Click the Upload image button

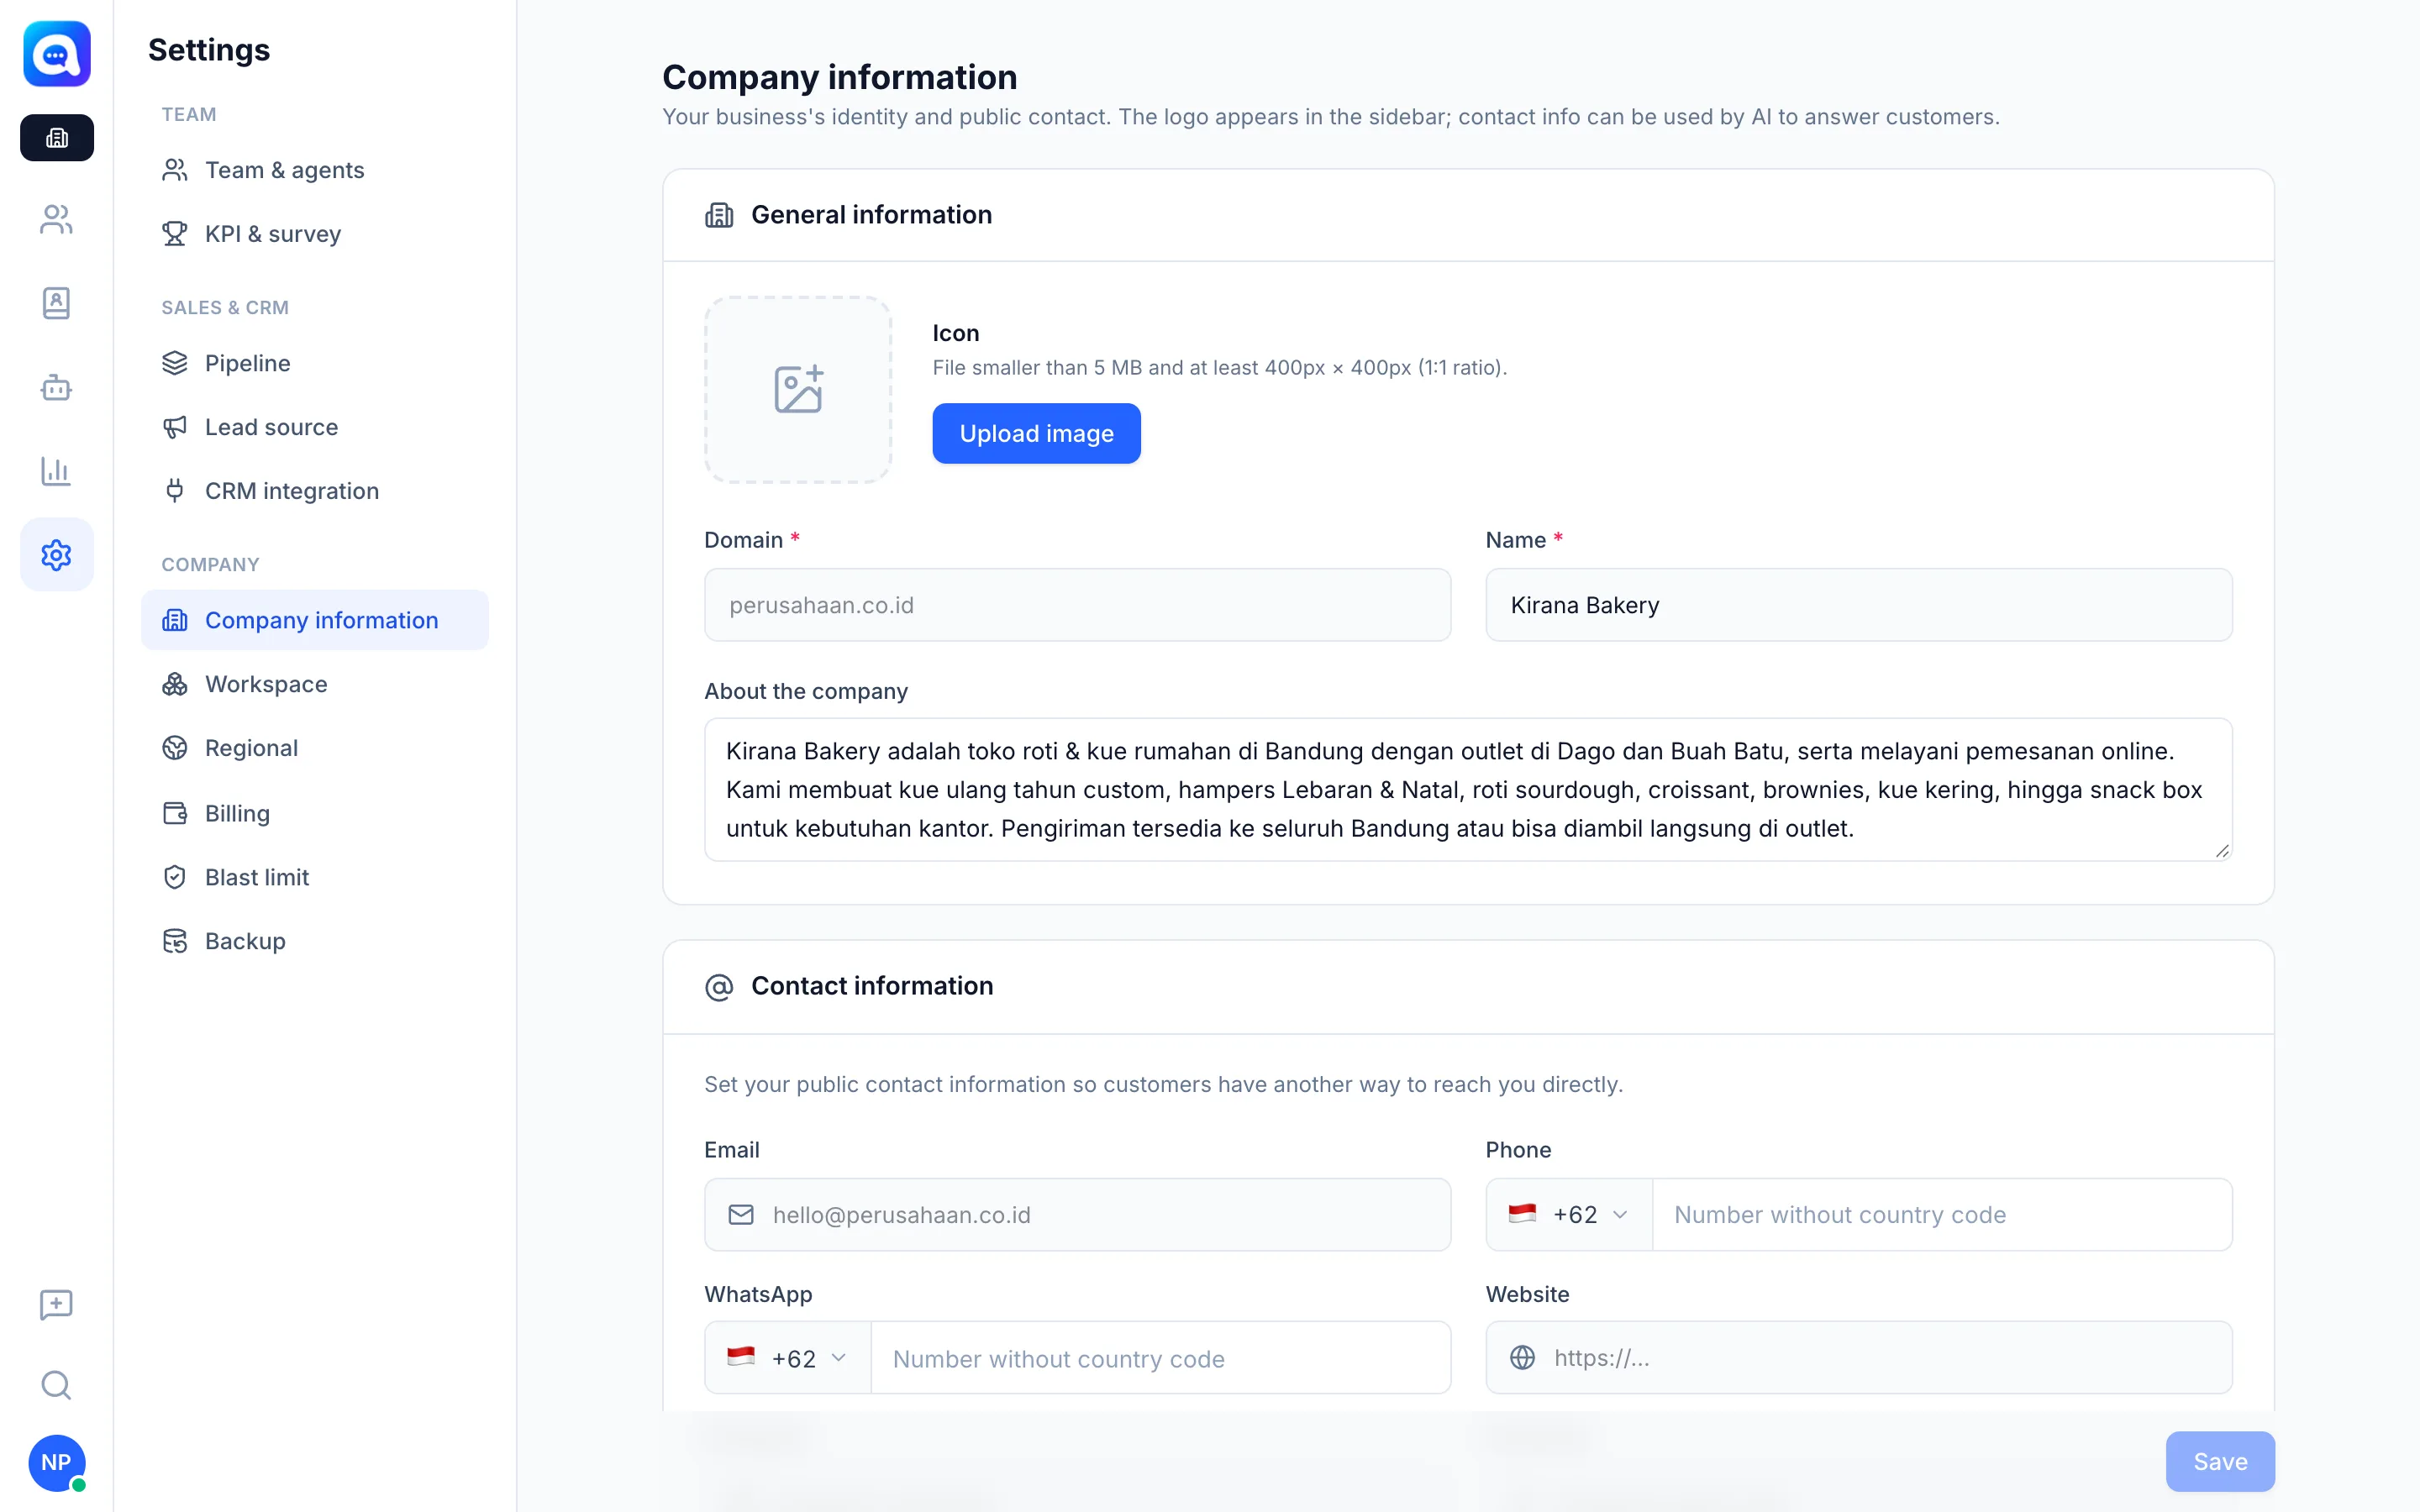[x=1036, y=433]
